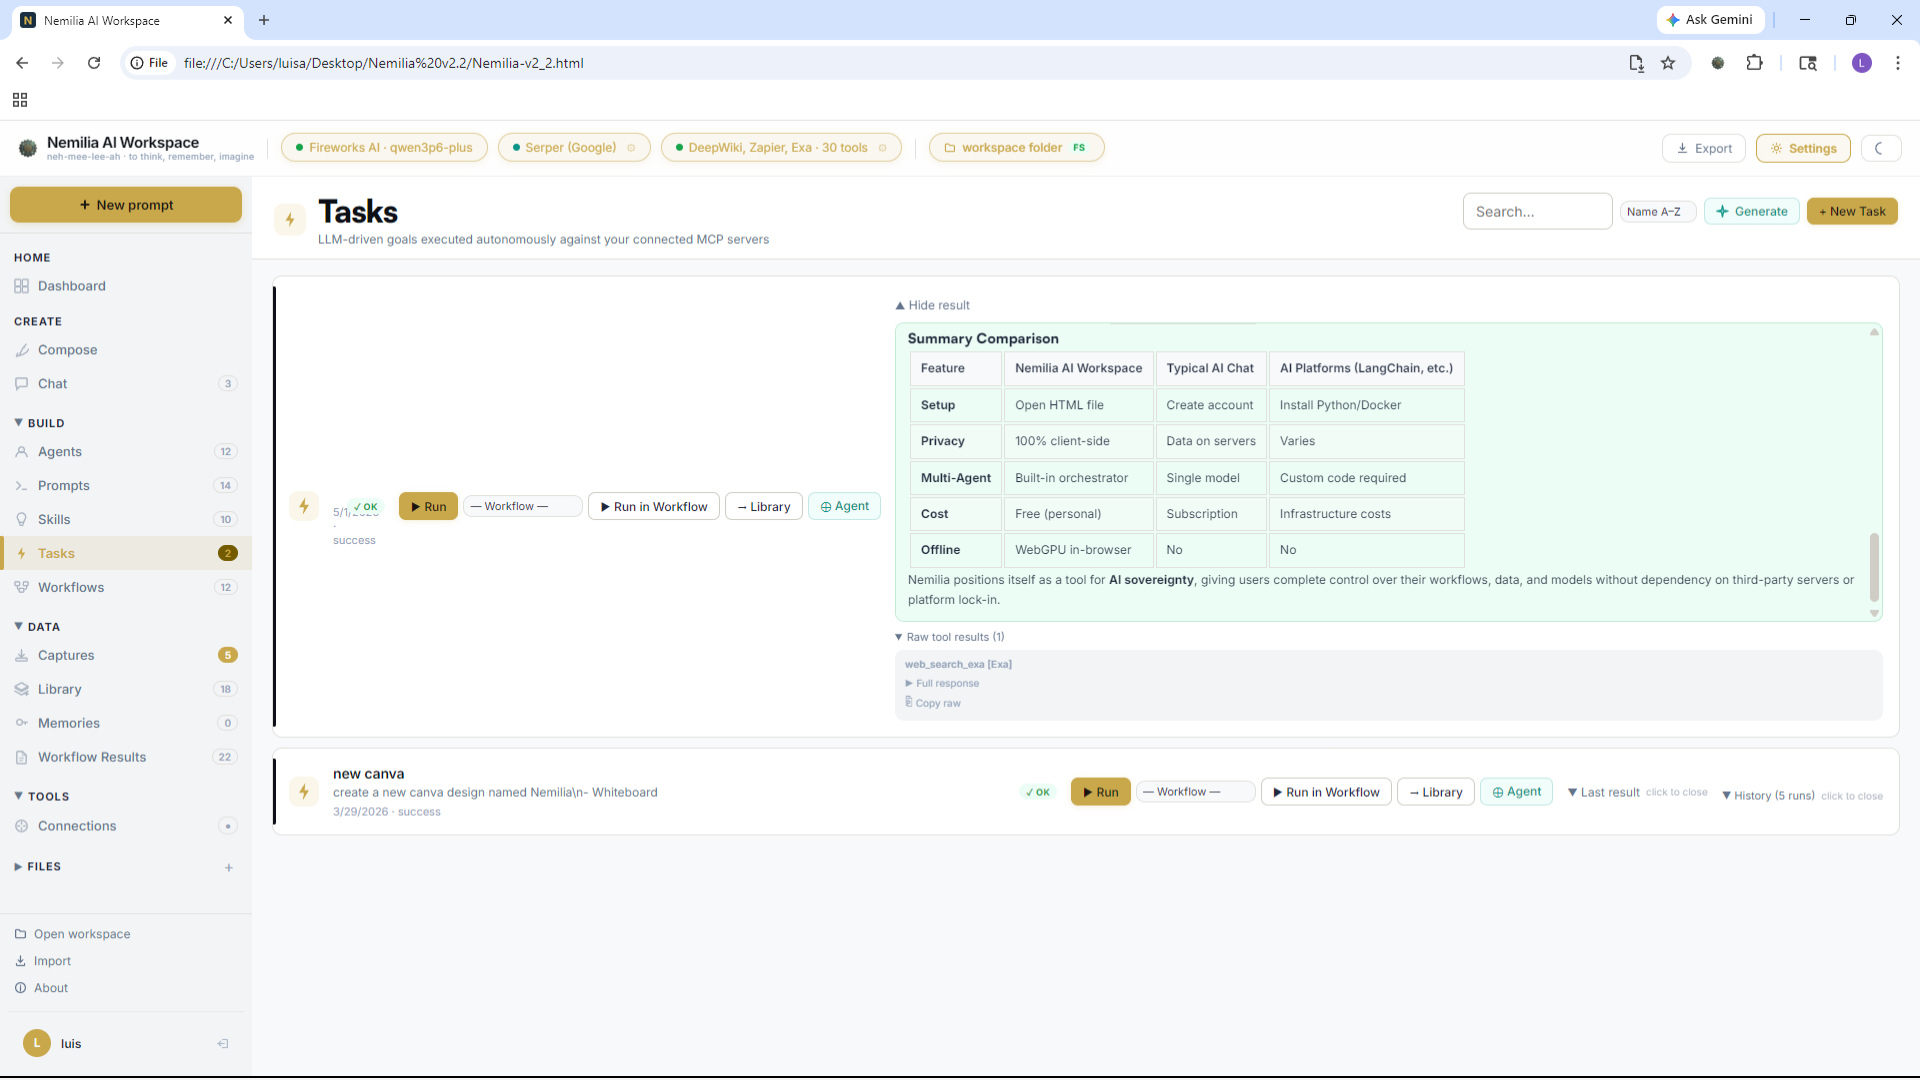Click Ask Gemini in the browser title bar

coord(1711,20)
